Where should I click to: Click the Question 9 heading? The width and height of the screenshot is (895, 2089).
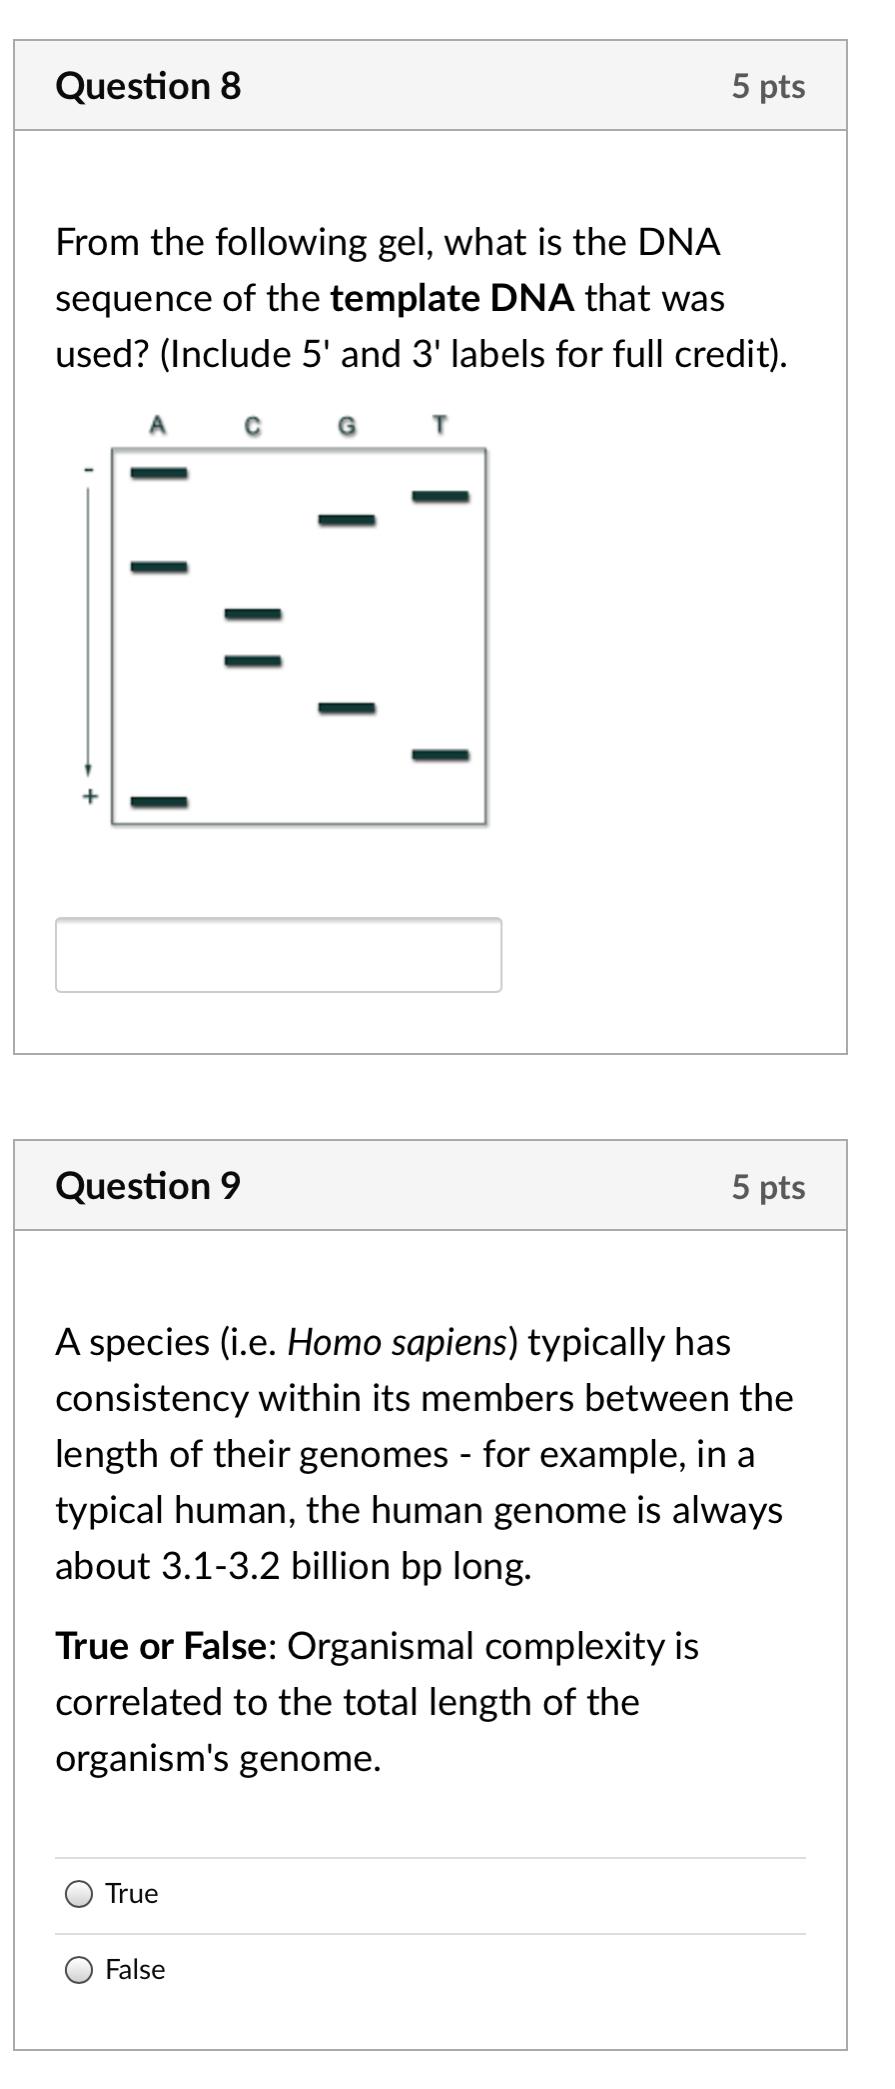148,1186
